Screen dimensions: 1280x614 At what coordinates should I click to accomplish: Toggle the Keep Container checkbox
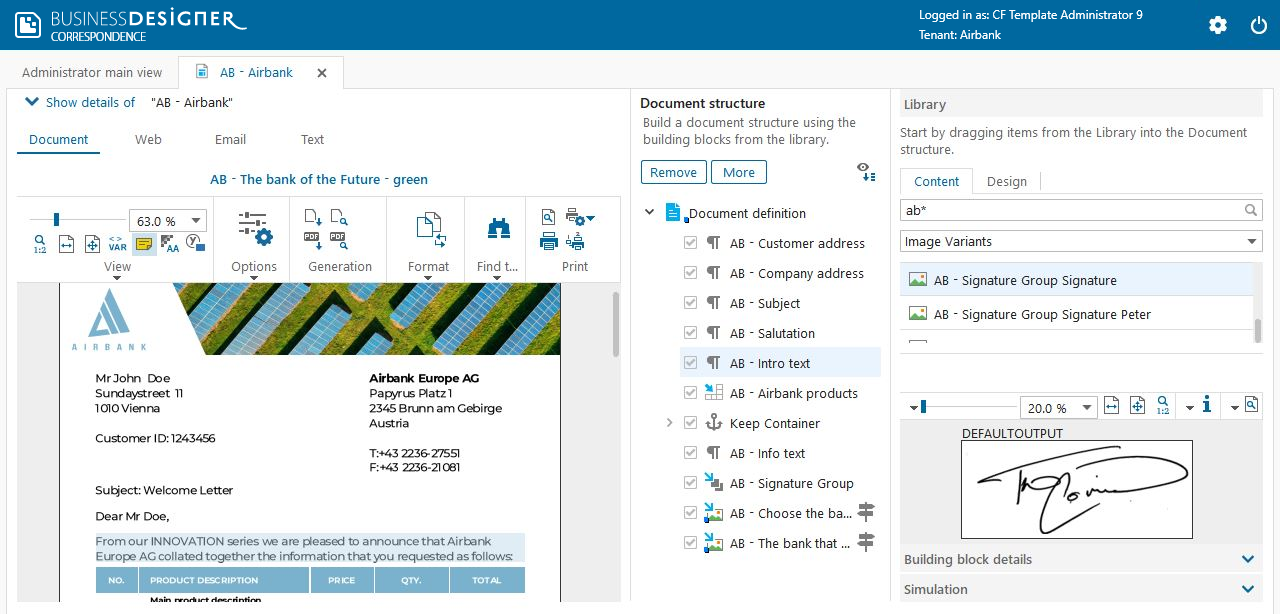[x=690, y=423]
